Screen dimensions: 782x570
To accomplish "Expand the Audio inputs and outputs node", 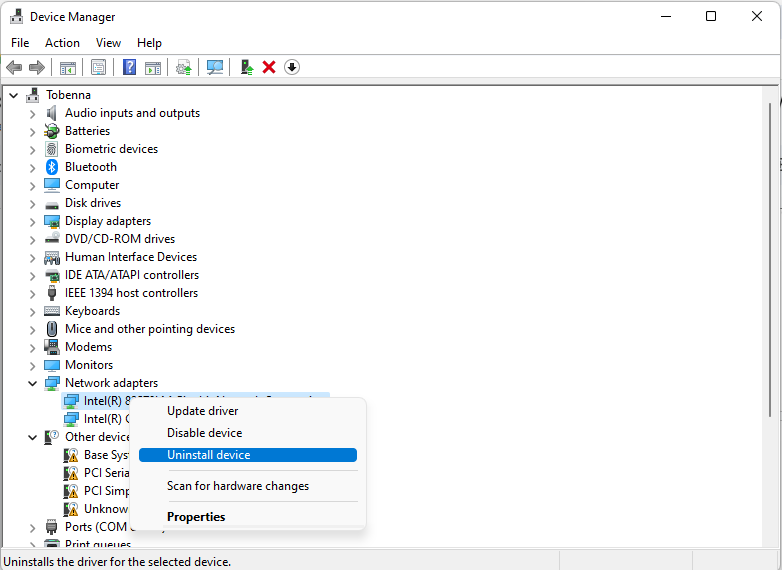I will pyautogui.click(x=32, y=114).
